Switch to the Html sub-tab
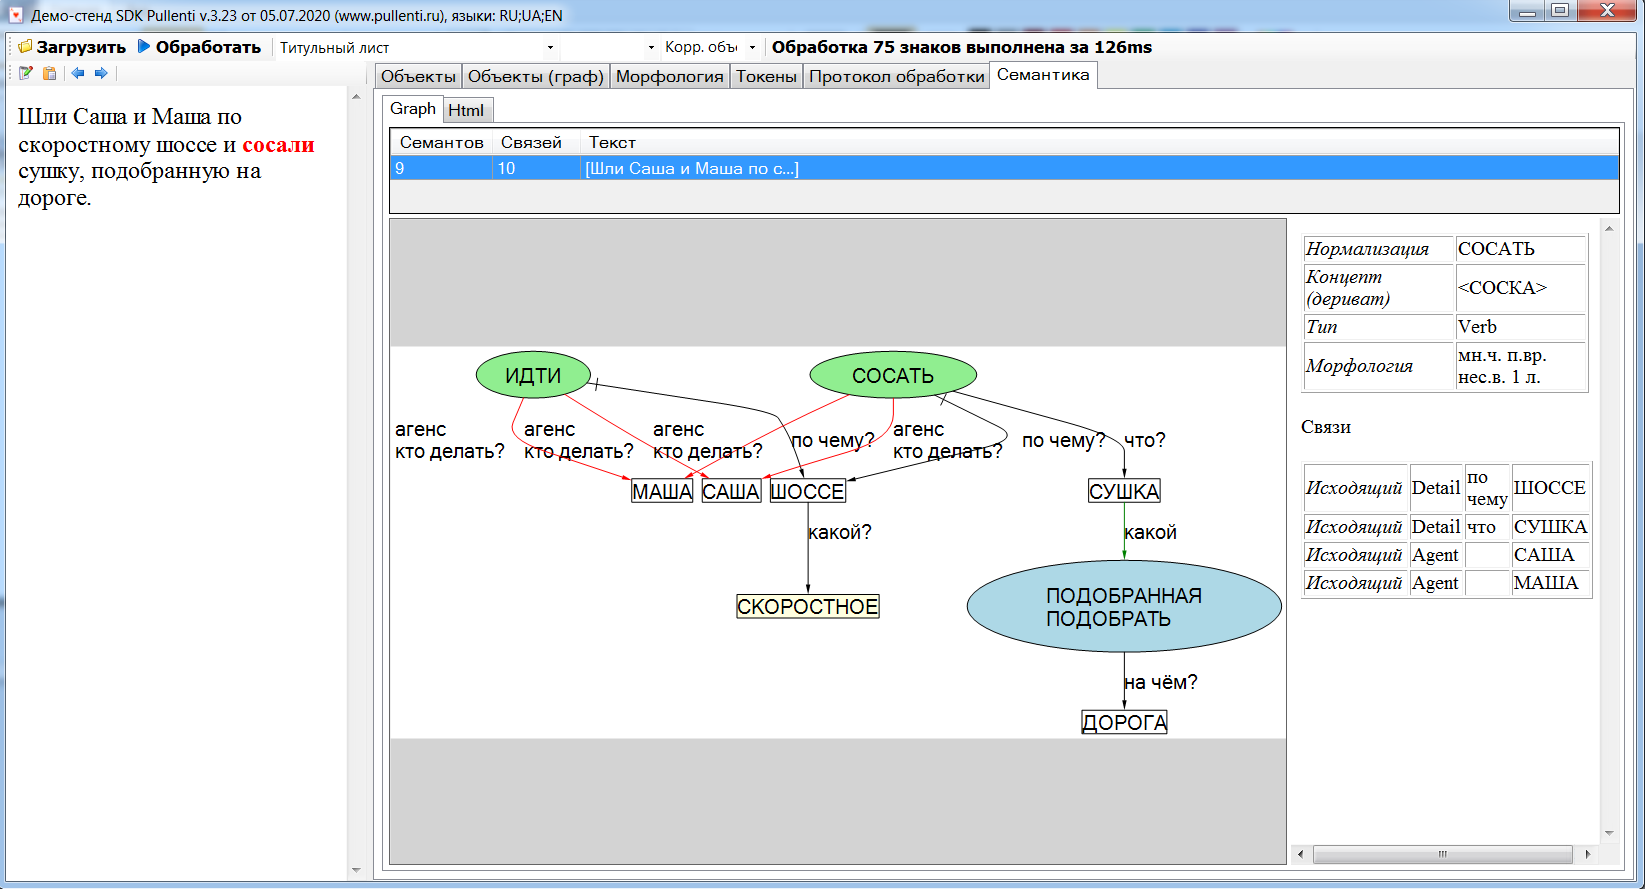1645x889 pixels. point(466,110)
